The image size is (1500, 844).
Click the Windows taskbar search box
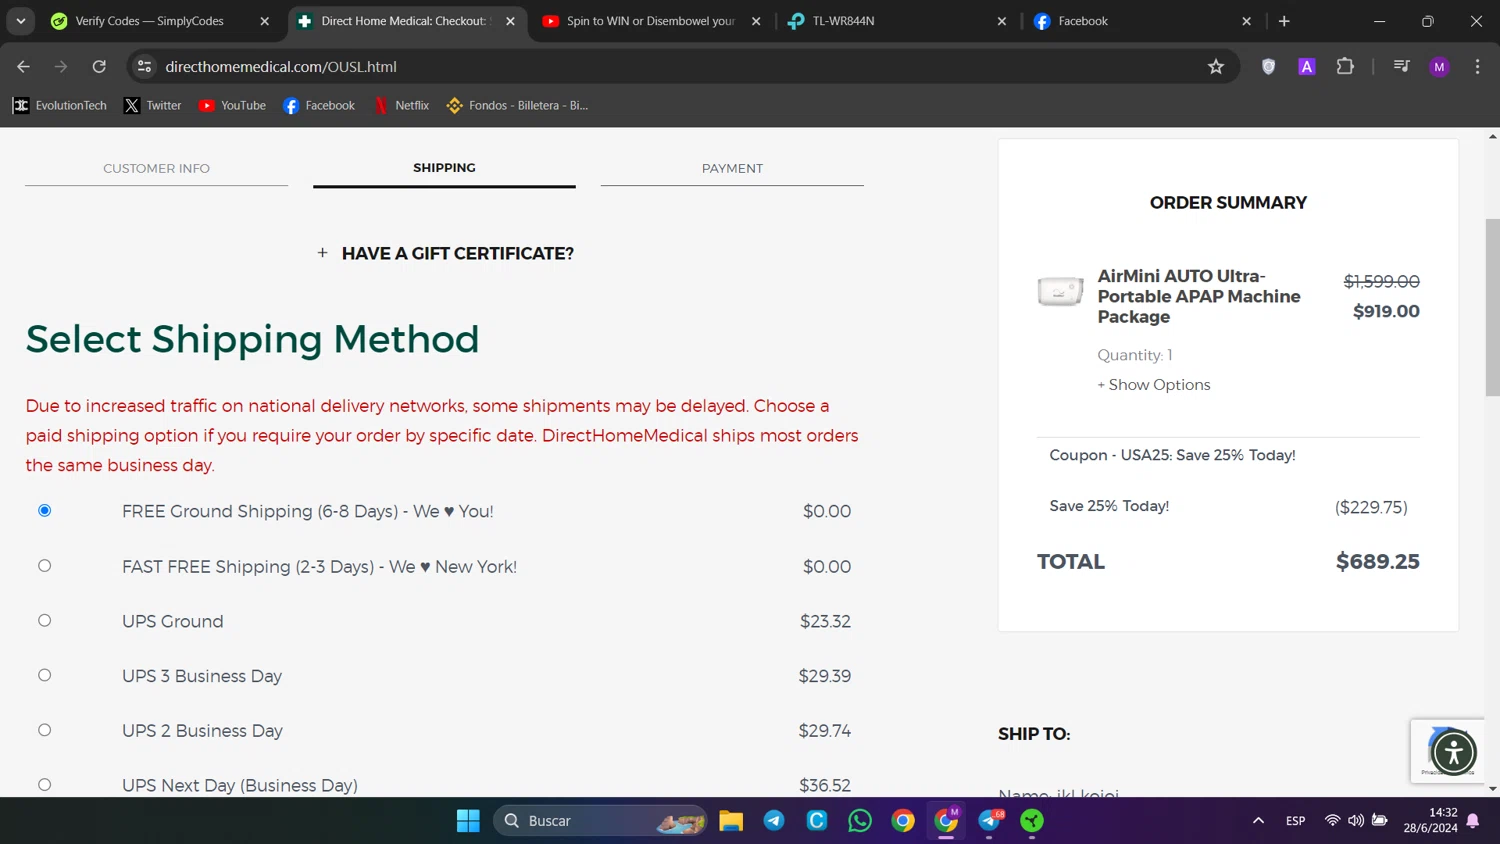click(x=600, y=821)
